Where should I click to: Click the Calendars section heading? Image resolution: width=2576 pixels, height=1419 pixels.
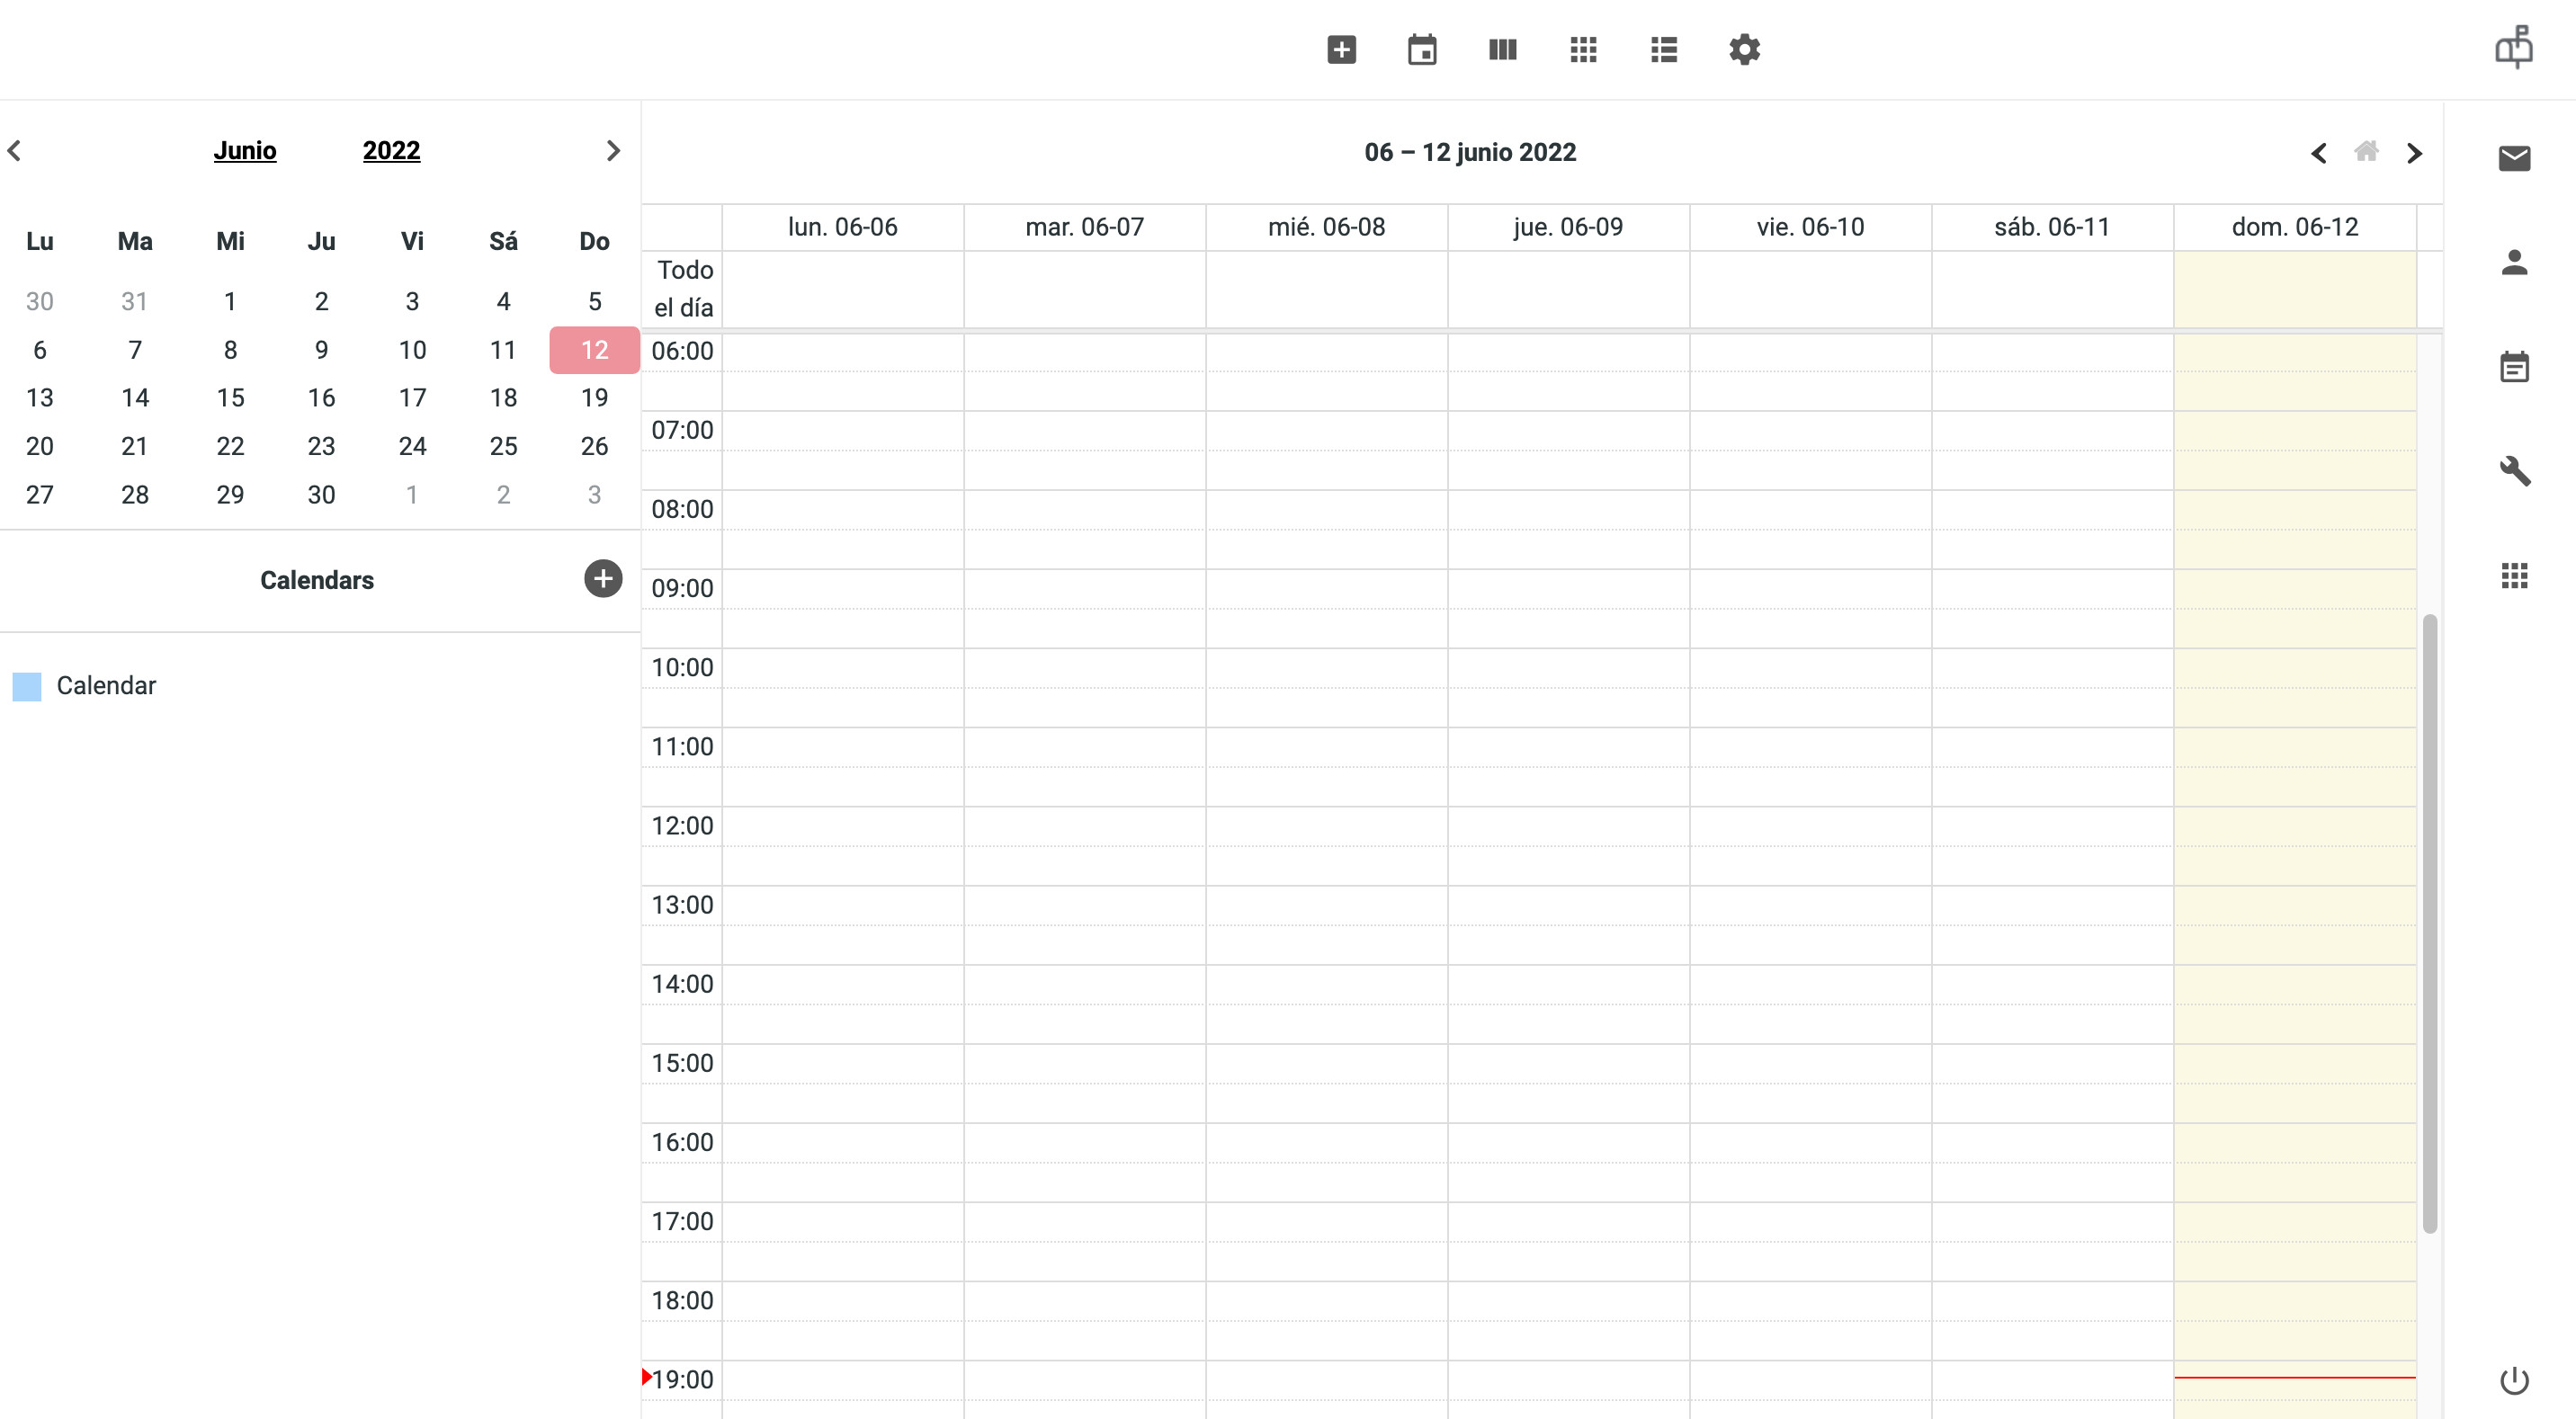tap(317, 580)
